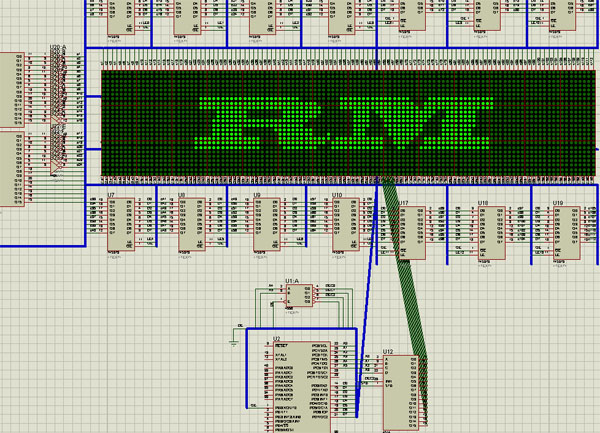Click the U1:A reference label text
Screen dimensions: 600x433
tap(292, 281)
